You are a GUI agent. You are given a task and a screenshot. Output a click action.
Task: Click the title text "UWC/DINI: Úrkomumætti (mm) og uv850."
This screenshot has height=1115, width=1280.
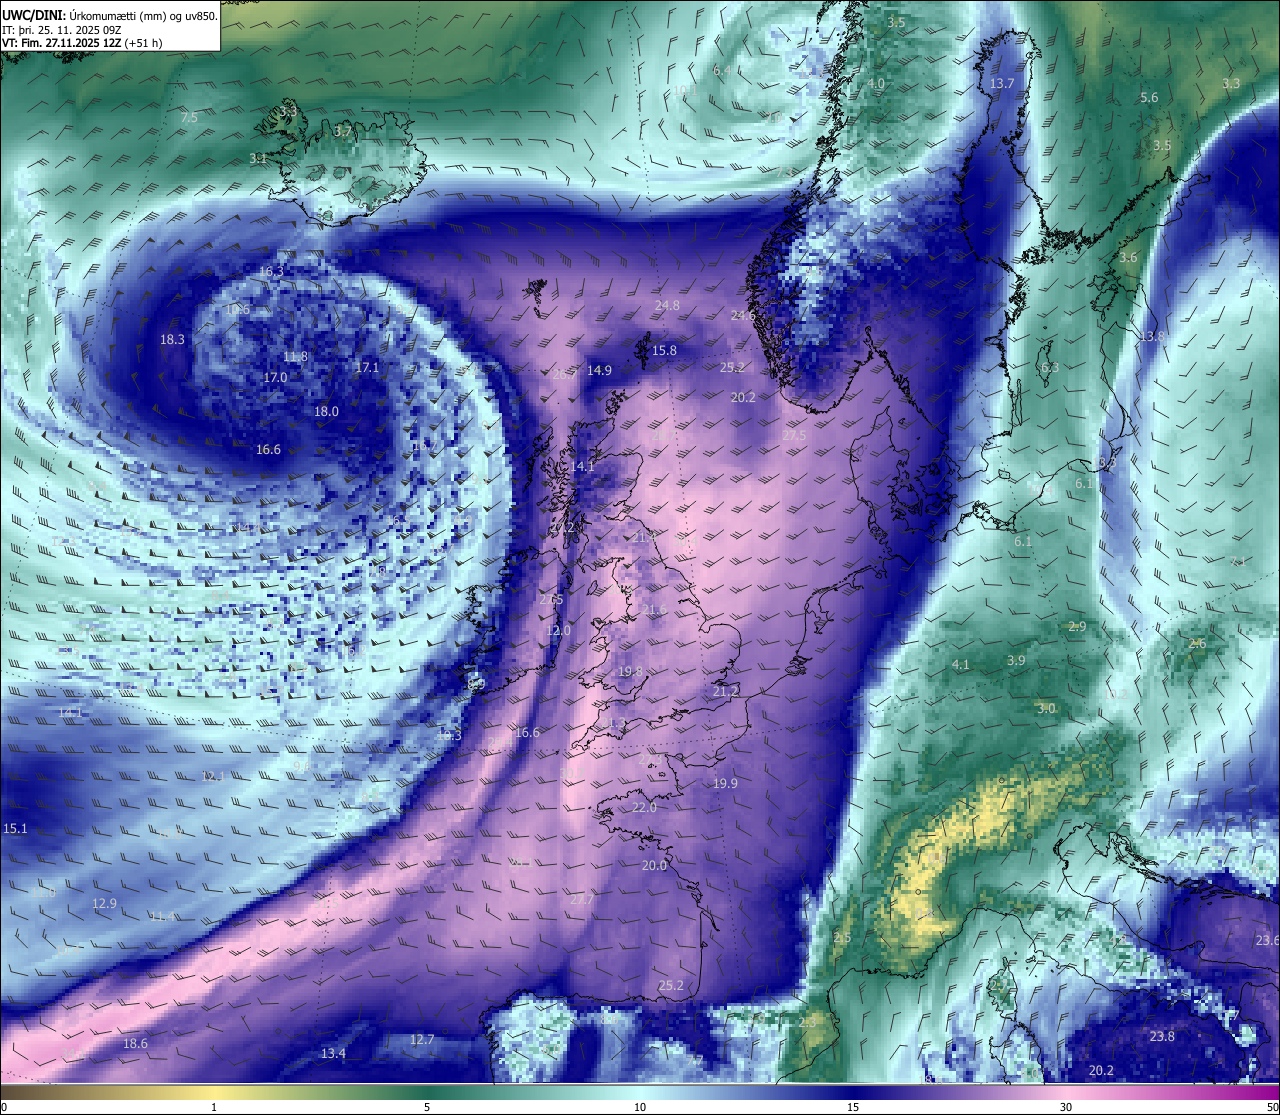pos(110,16)
